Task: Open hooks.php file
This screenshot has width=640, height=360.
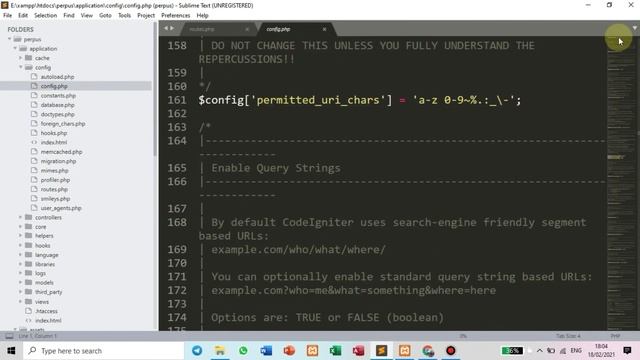Action: click(53, 133)
